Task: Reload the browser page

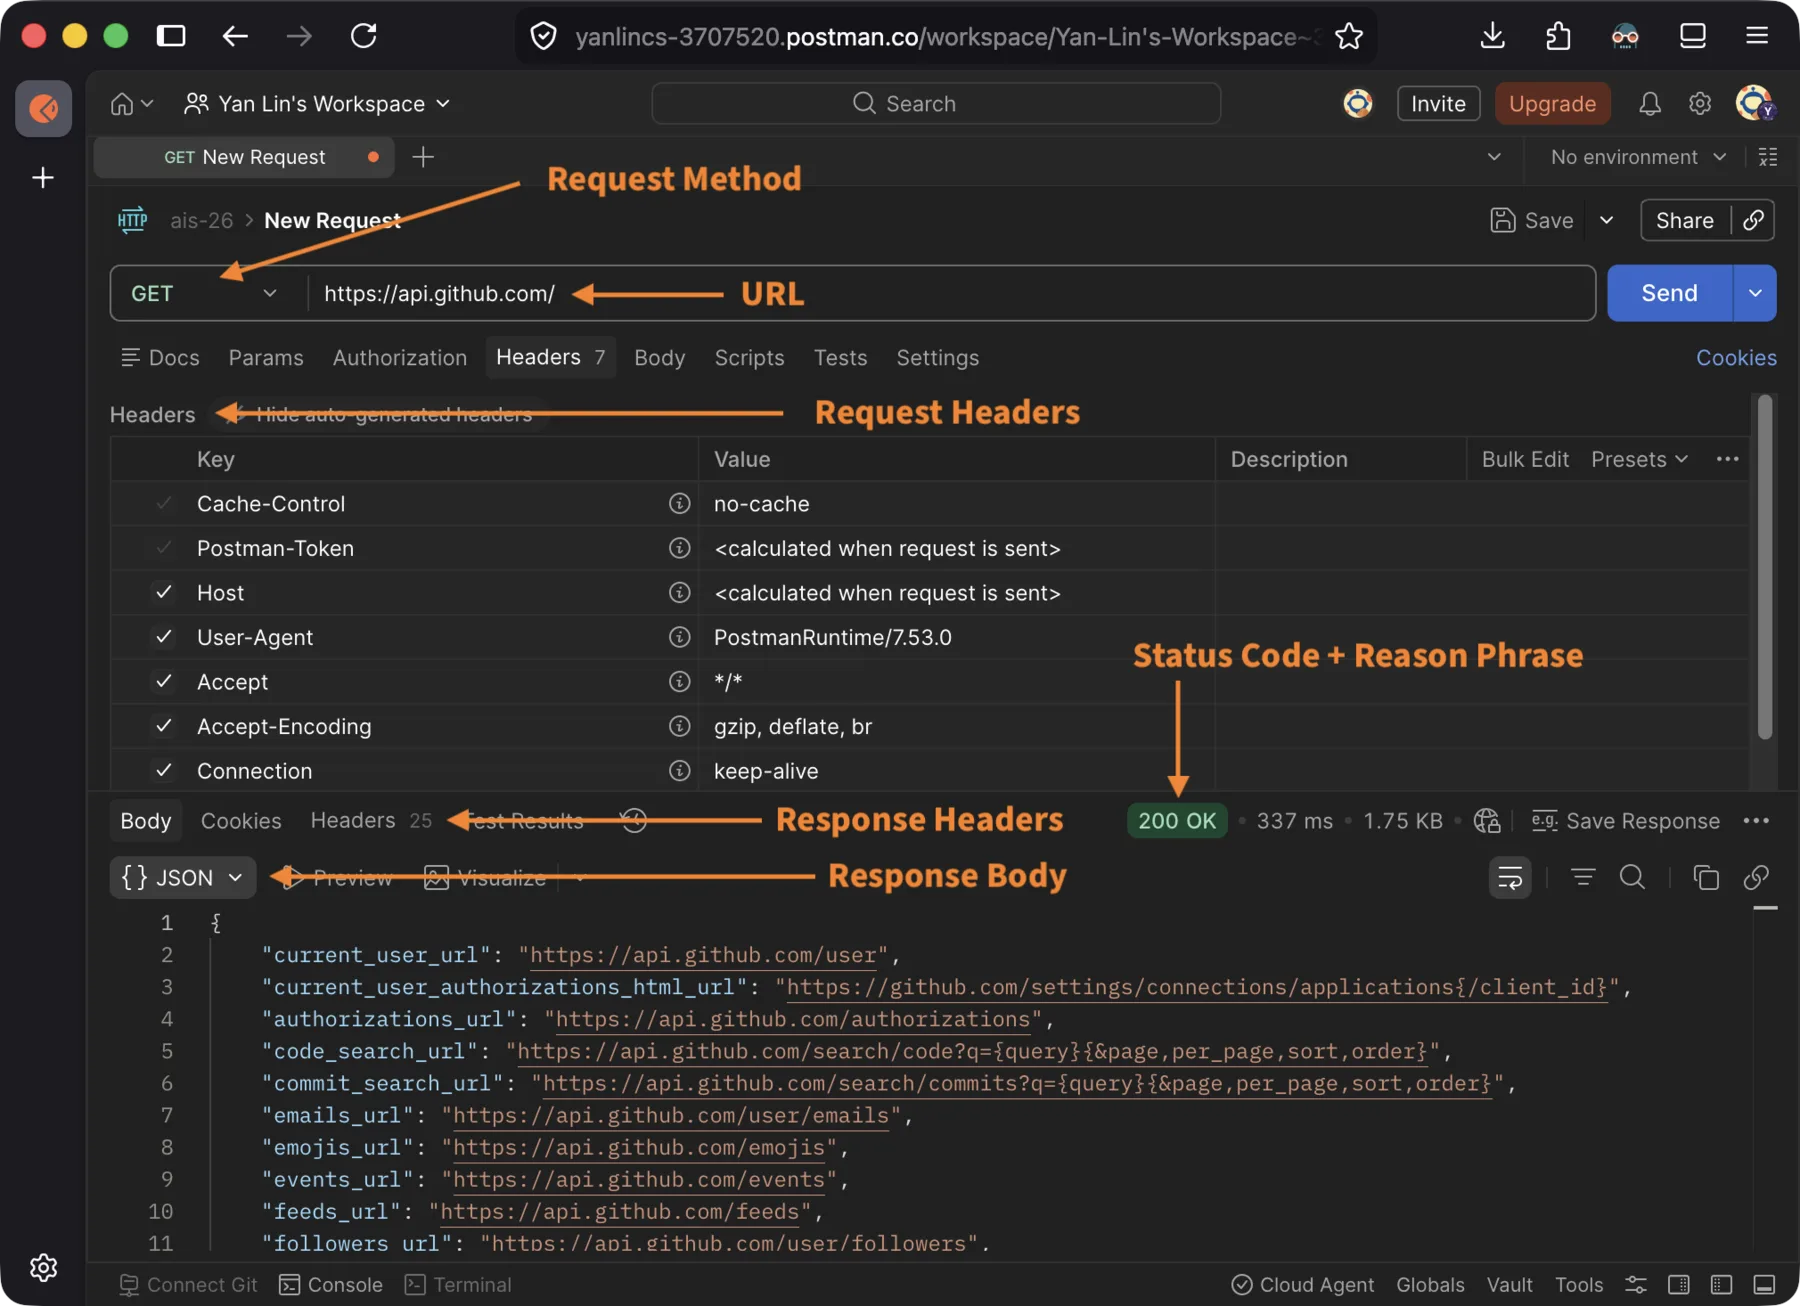Action: [x=364, y=36]
